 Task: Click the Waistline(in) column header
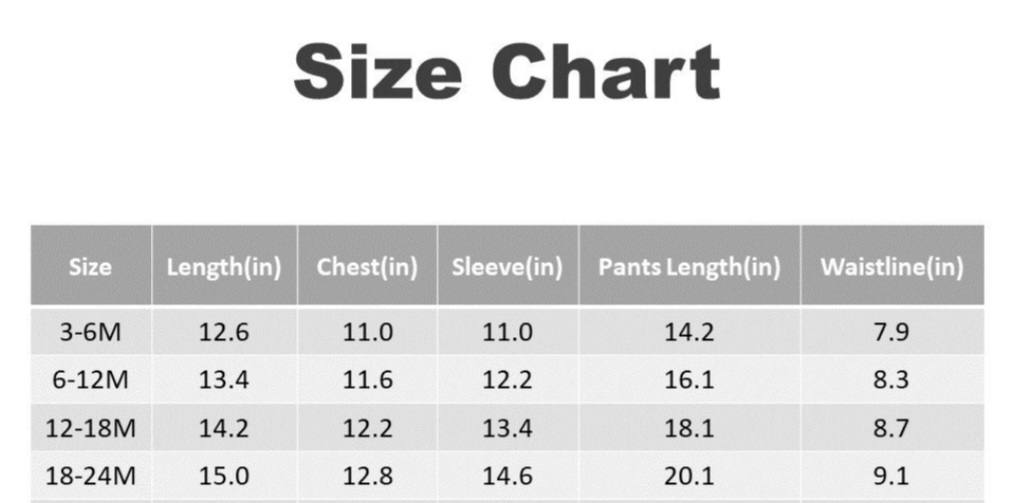coord(892,268)
